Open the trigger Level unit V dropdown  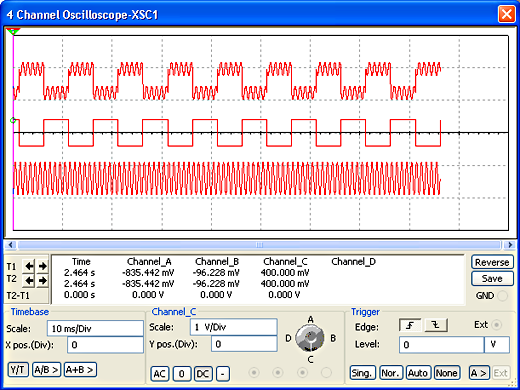coord(497,345)
